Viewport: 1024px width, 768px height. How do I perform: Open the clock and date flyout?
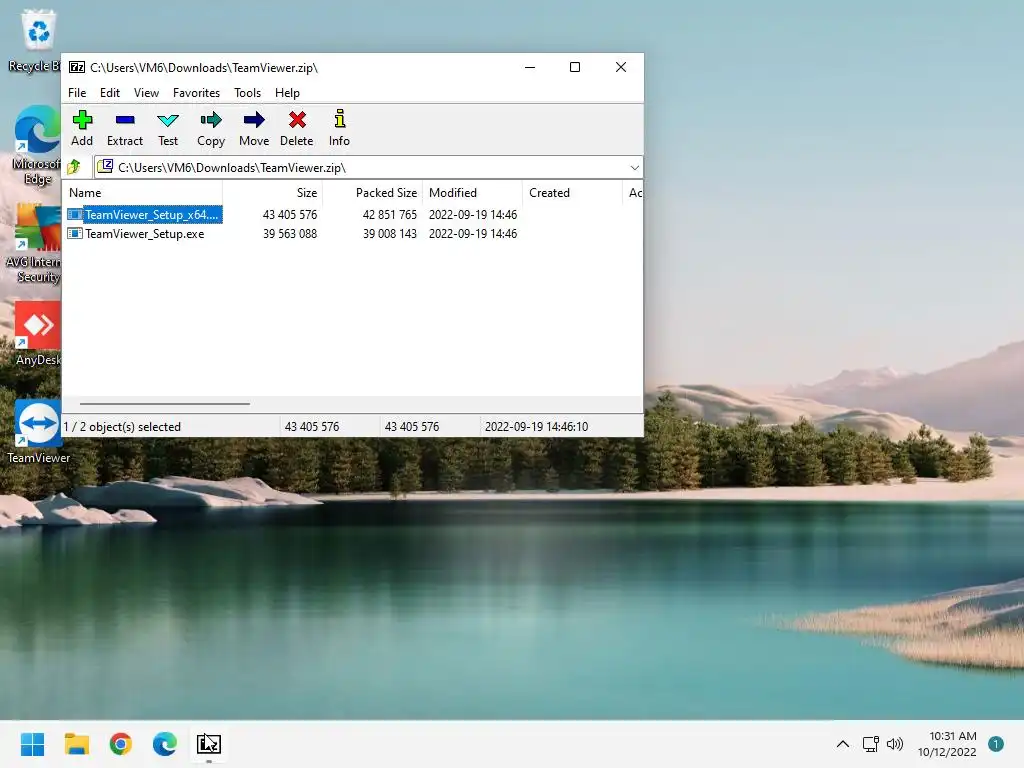[947, 744]
